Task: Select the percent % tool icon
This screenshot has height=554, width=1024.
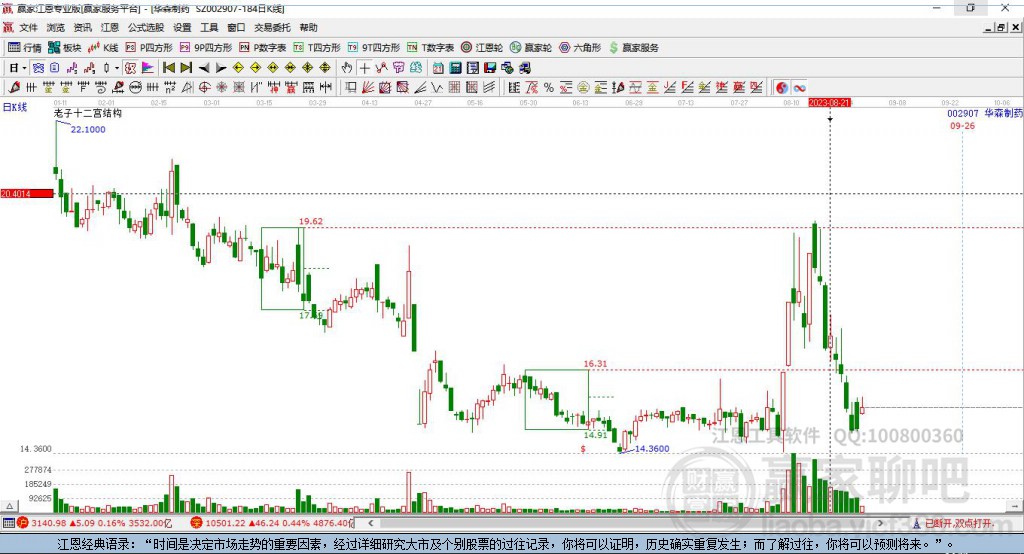Action: pyautogui.click(x=549, y=88)
